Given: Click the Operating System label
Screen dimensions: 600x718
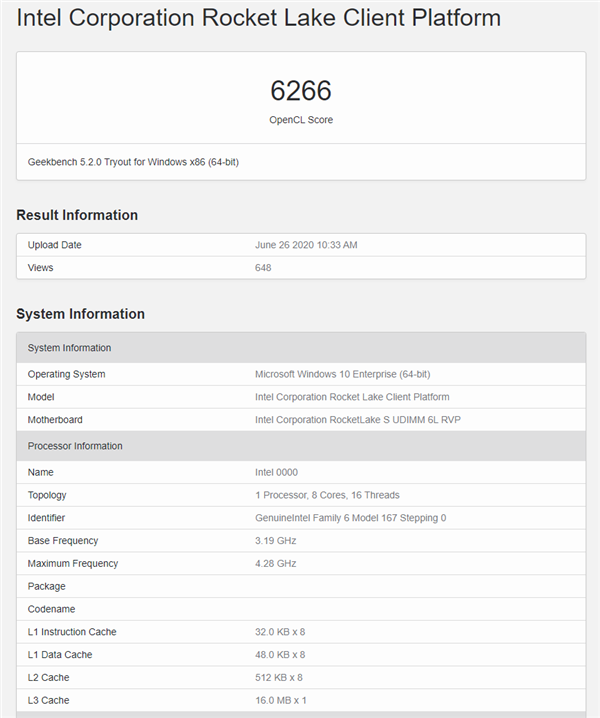Looking at the screenshot, I should [x=66, y=375].
